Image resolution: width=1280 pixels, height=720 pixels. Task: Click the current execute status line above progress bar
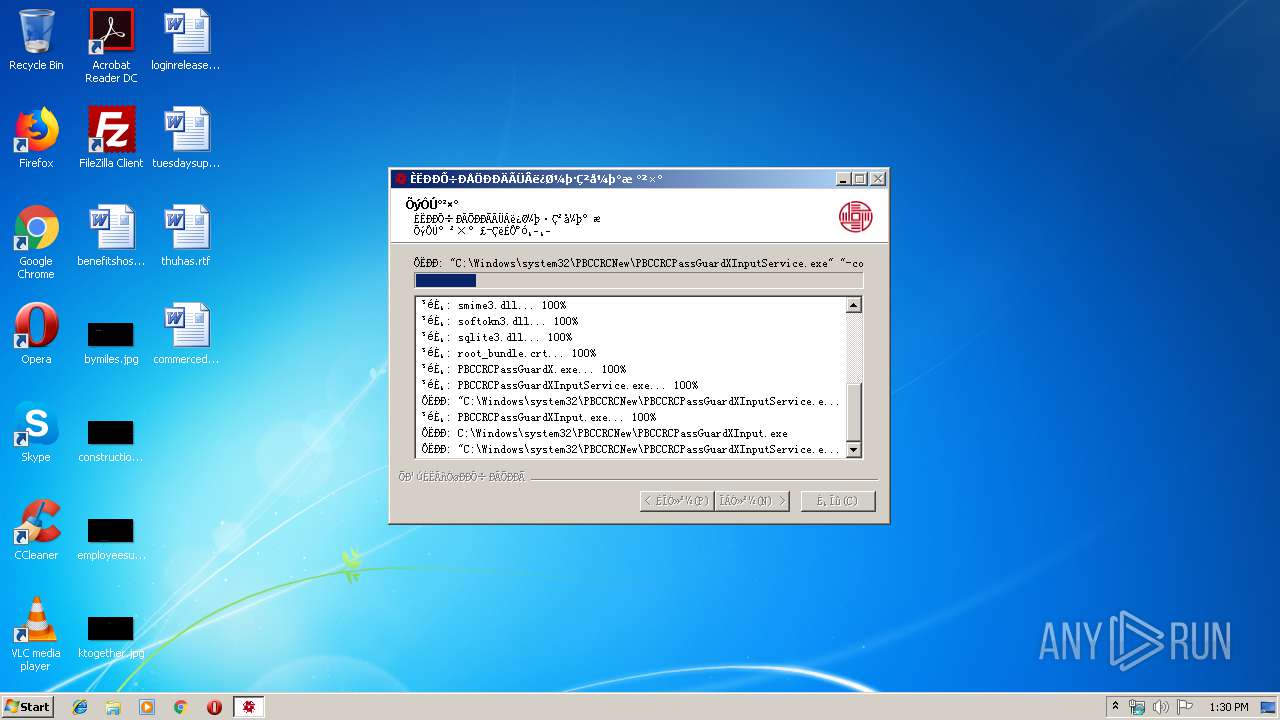(x=638, y=263)
